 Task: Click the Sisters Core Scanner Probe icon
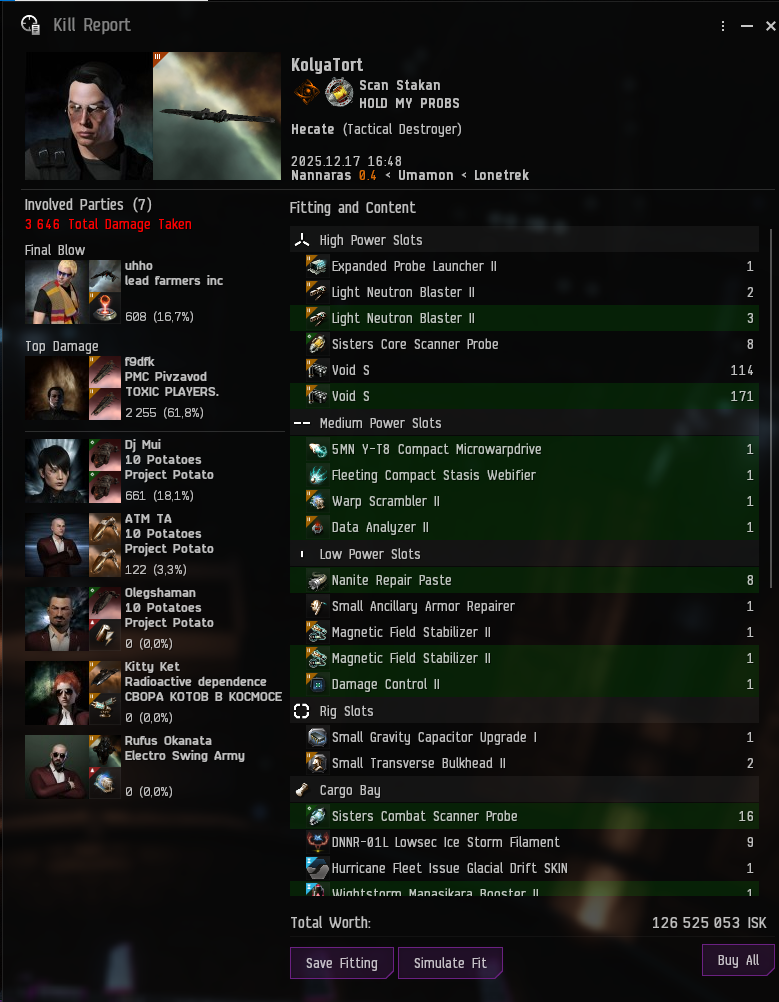[317, 344]
